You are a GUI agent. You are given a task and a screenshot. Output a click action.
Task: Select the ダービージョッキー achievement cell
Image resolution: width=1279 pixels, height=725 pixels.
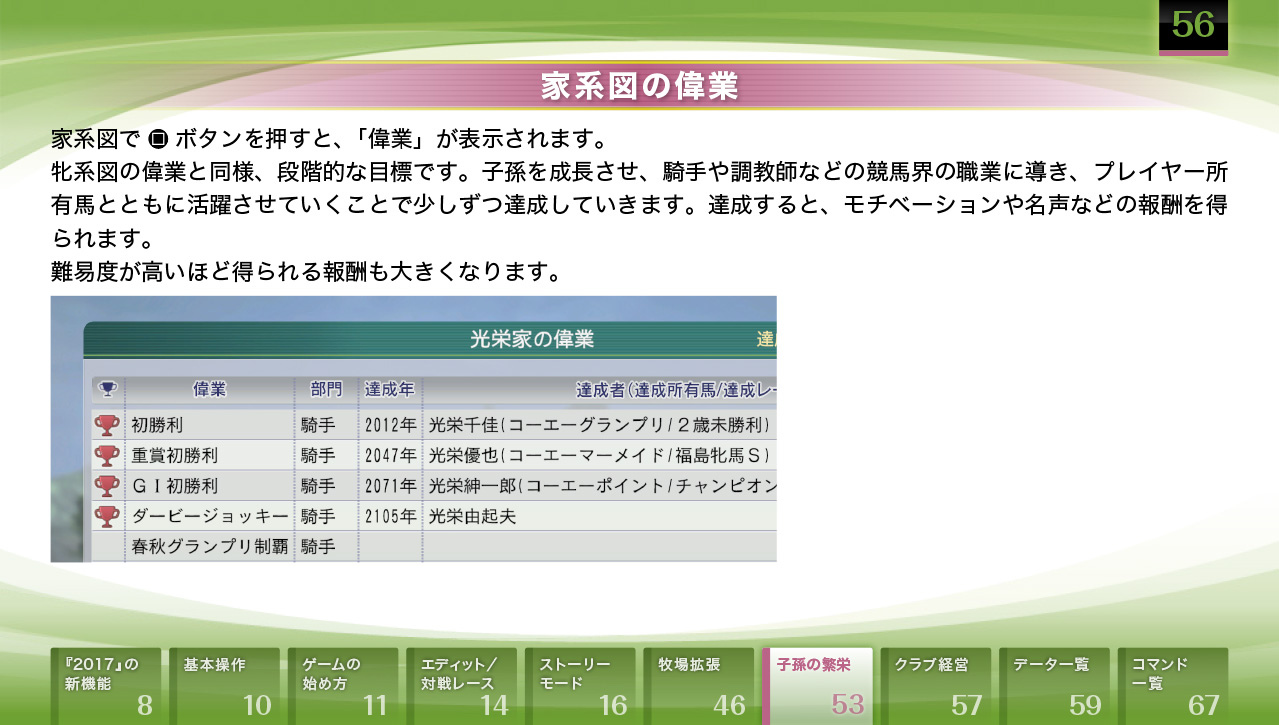(x=210, y=516)
